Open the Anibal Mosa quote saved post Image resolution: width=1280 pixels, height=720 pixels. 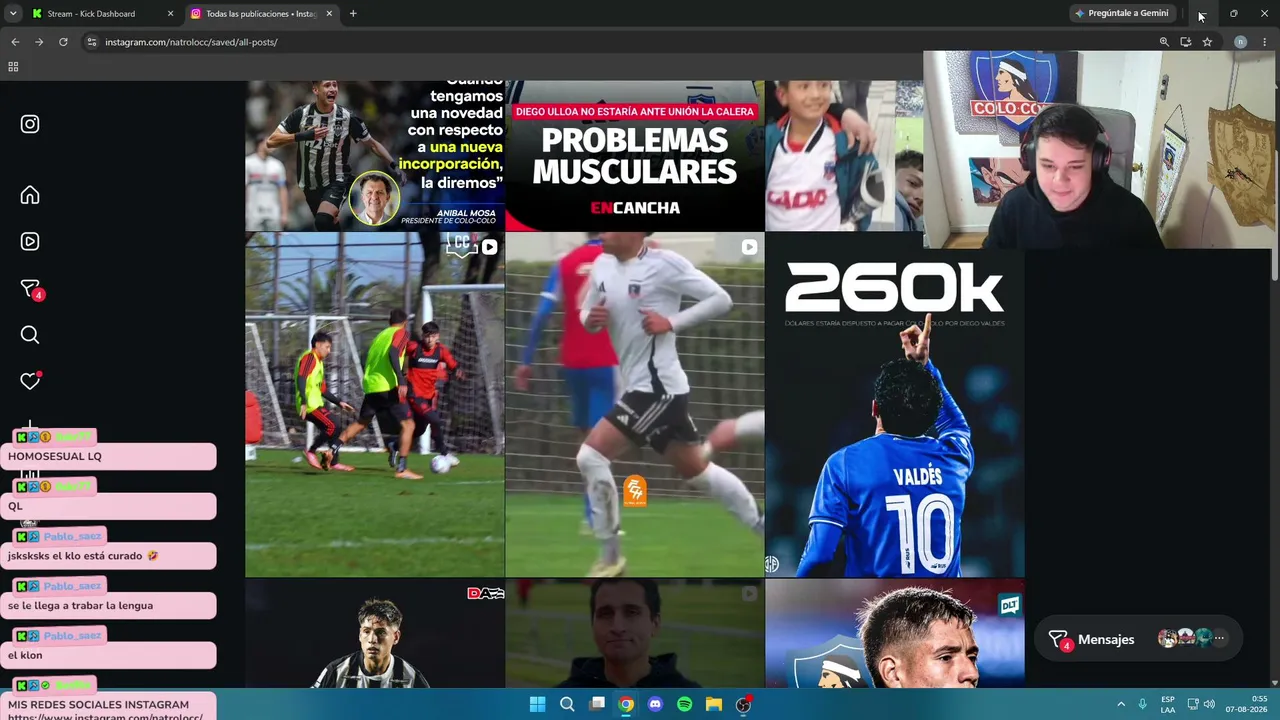tap(375, 155)
